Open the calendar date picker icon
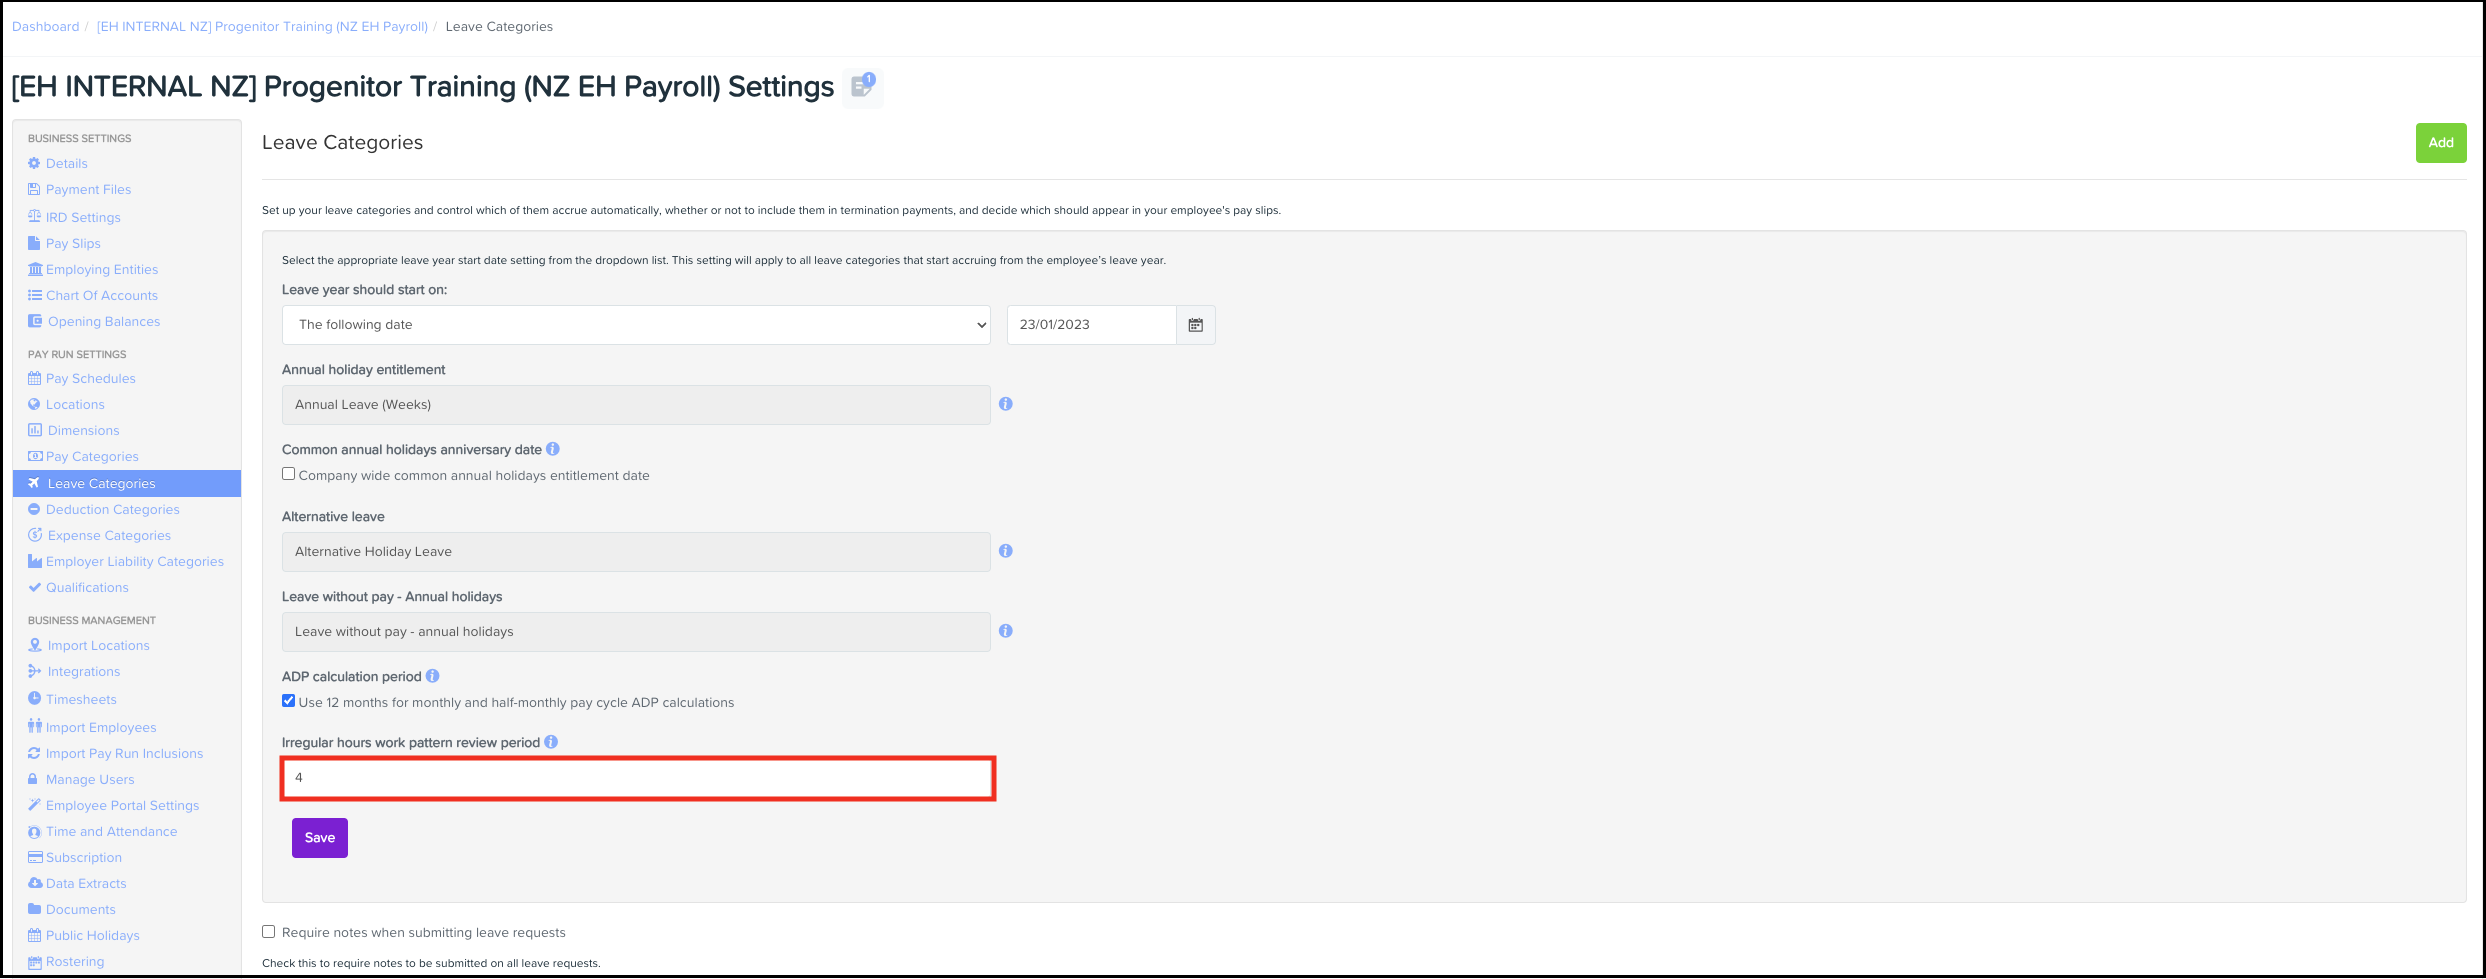Screen dimensions: 2486x979 tap(1195, 325)
